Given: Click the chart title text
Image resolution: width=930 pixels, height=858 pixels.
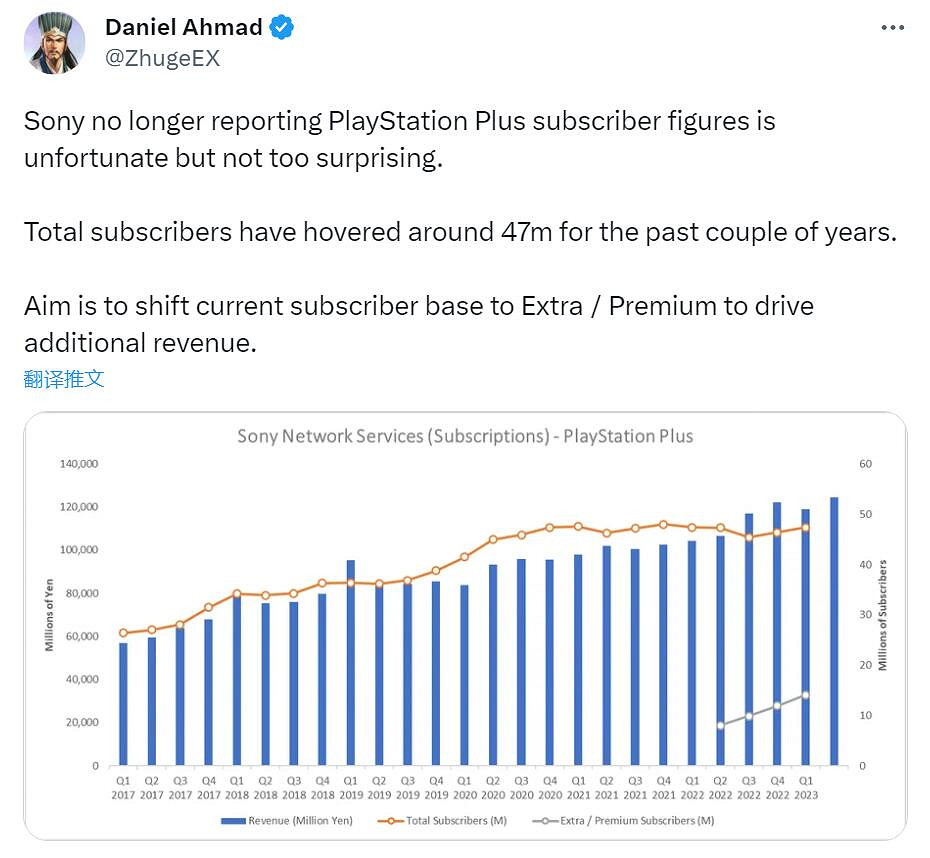Looking at the screenshot, I should [465, 436].
